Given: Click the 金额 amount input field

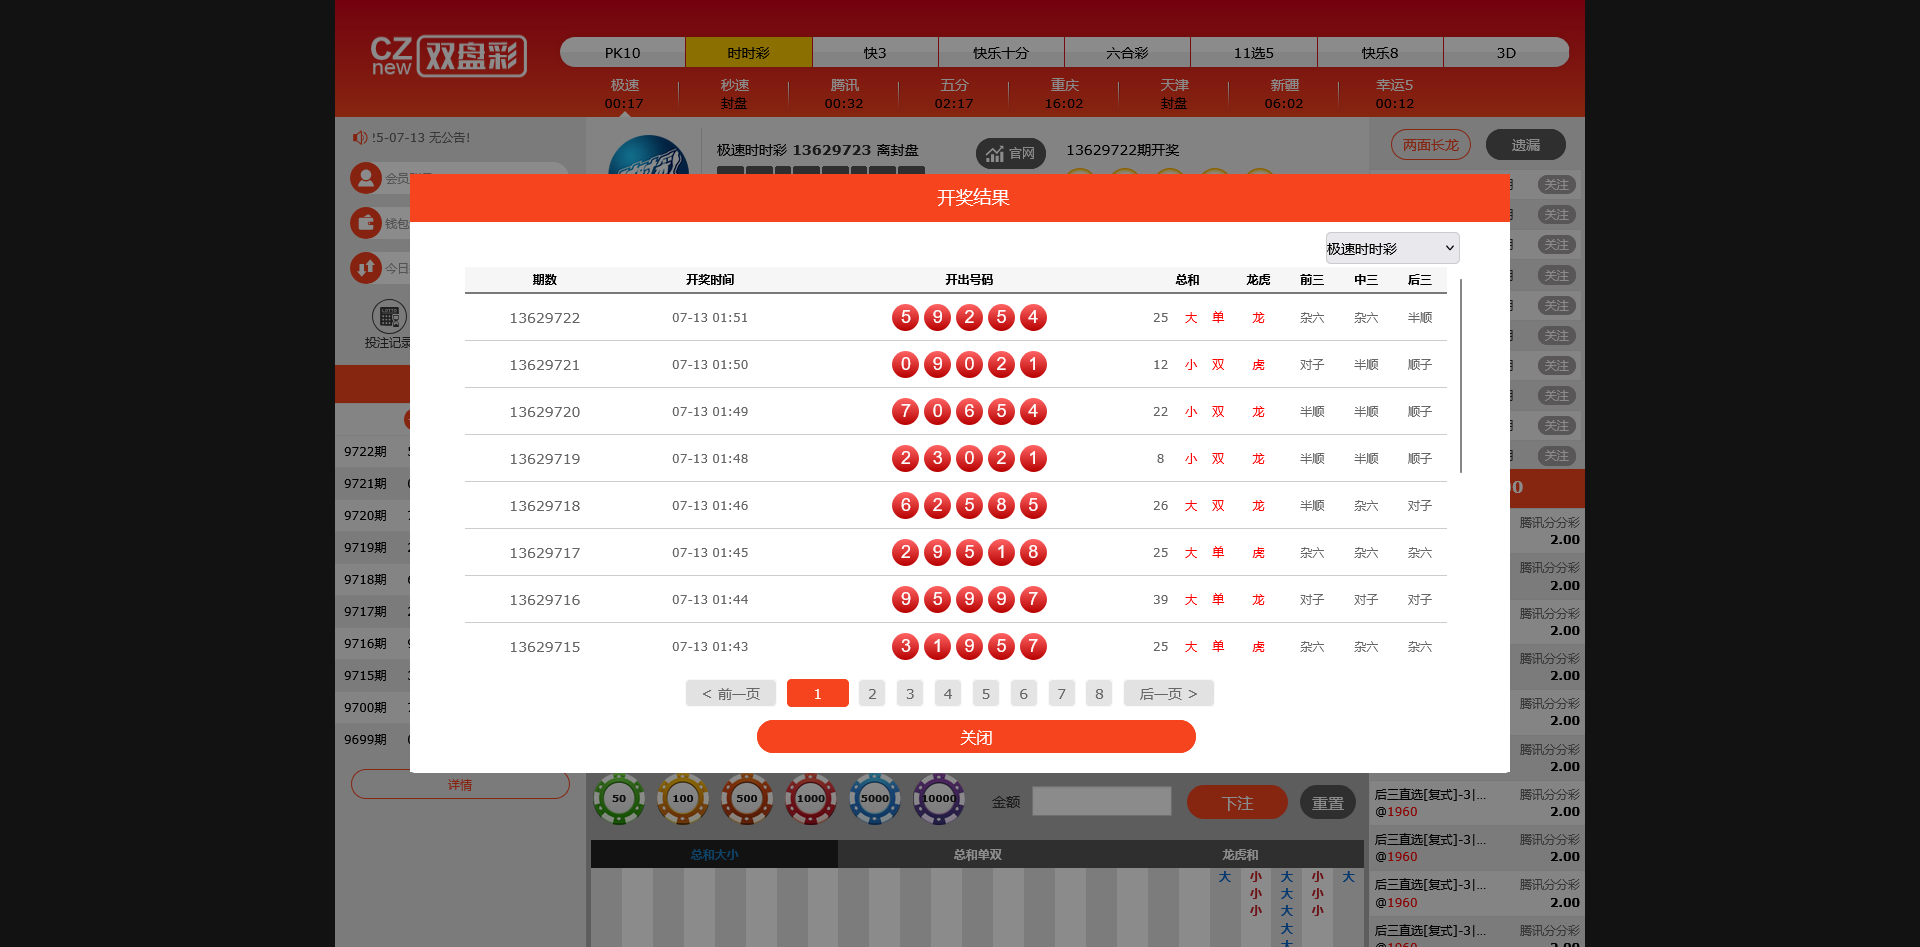Looking at the screenshot, I should click(1102, 801).
